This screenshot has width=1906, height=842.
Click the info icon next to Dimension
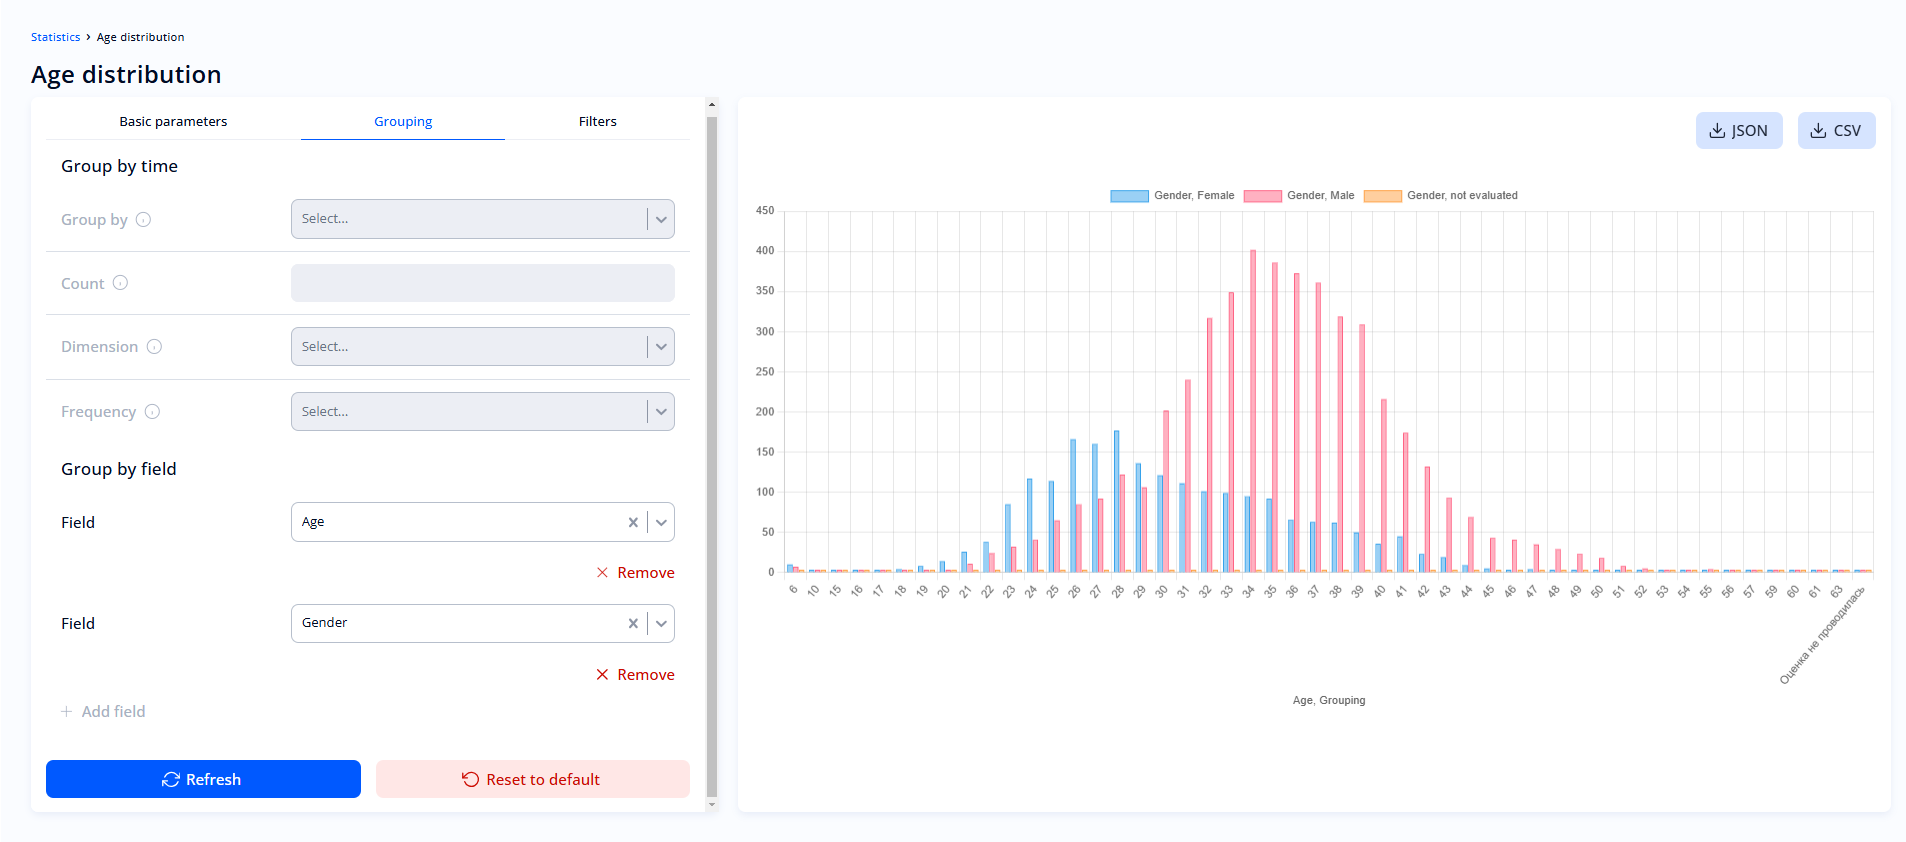pyautogui.click(x=154, y=347)
